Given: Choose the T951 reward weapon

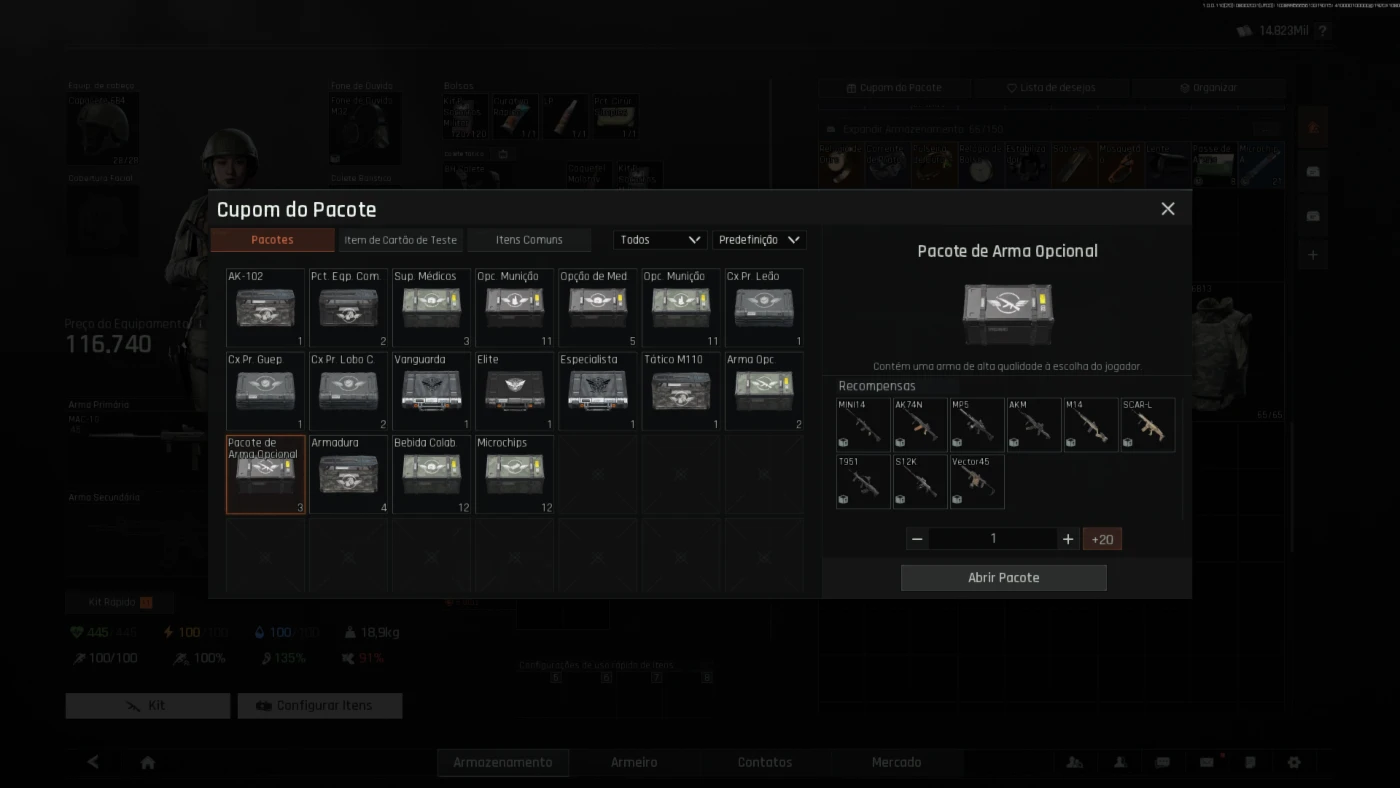Looking at the screenshot, I should 863,482.
